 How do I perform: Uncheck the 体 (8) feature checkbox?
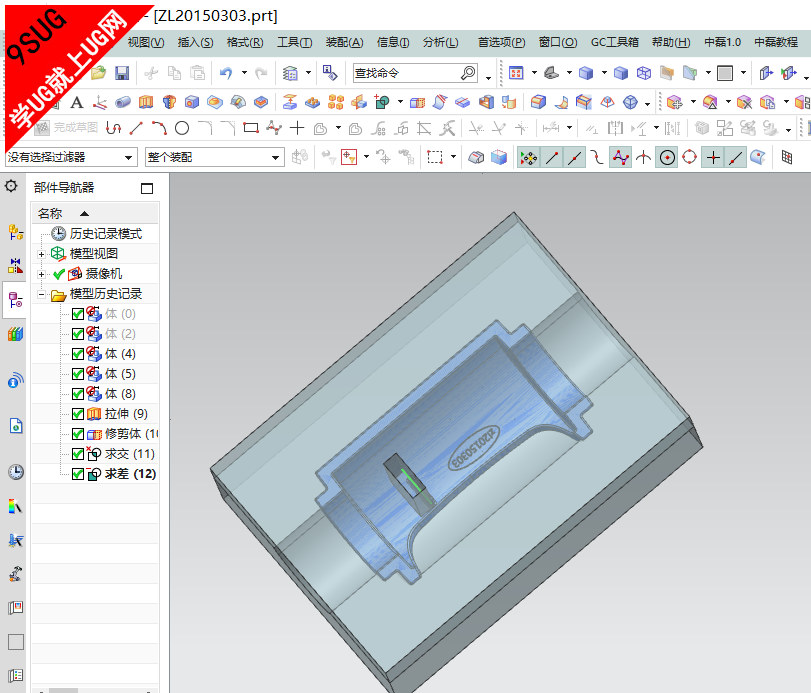point(78,394)
